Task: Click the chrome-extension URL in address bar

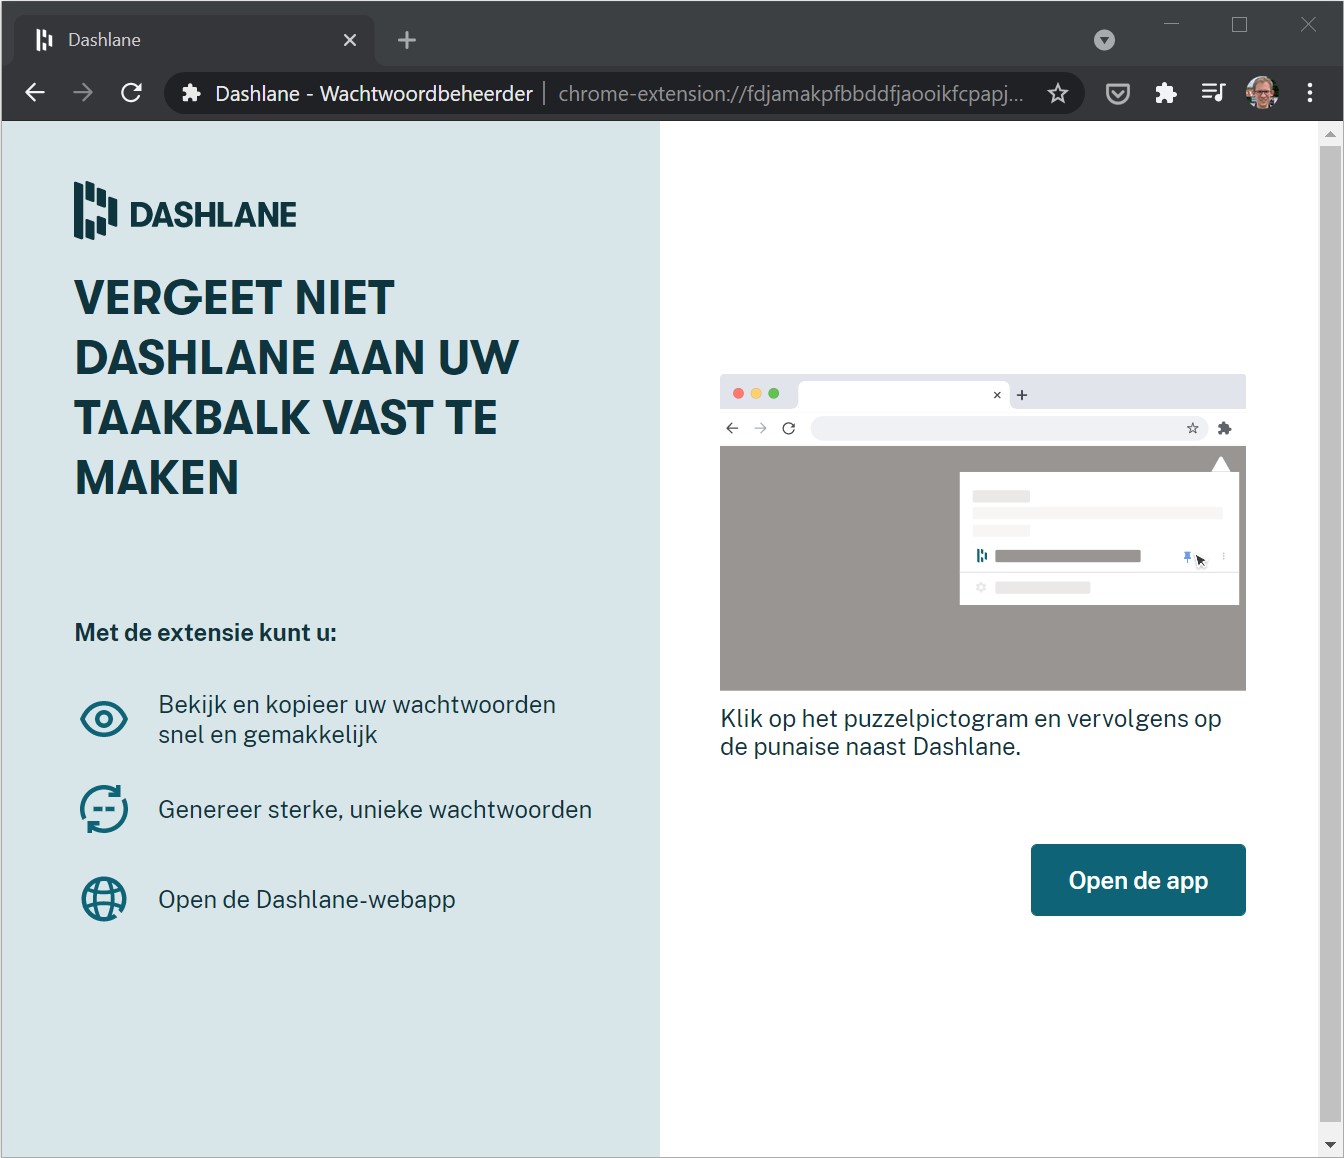Action: click(x=790, y=93)
